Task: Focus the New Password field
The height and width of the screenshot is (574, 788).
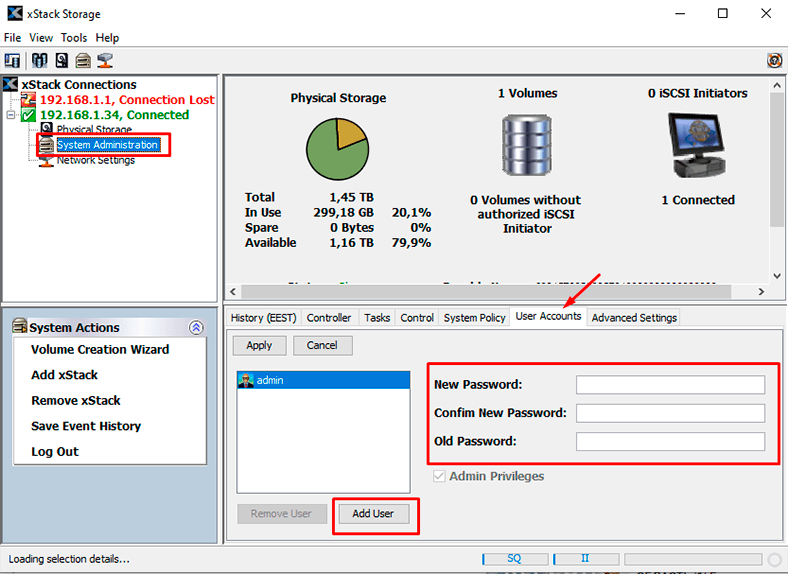Action: pos(670,385)
